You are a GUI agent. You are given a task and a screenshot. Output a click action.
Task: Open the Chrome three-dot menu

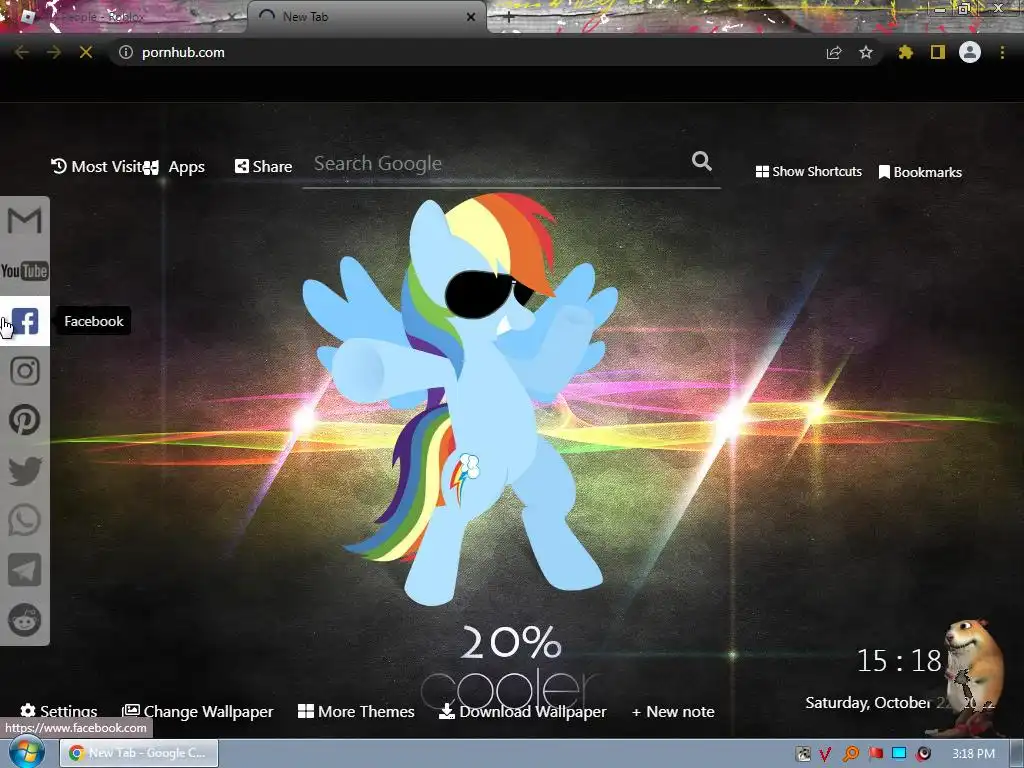point(1002,52)
